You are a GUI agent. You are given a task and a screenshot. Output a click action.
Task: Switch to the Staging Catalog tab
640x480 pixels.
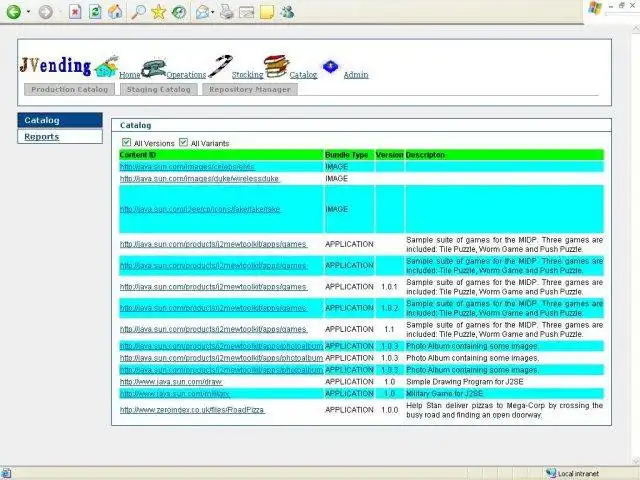pyautogui.click(x=159, y=89)
